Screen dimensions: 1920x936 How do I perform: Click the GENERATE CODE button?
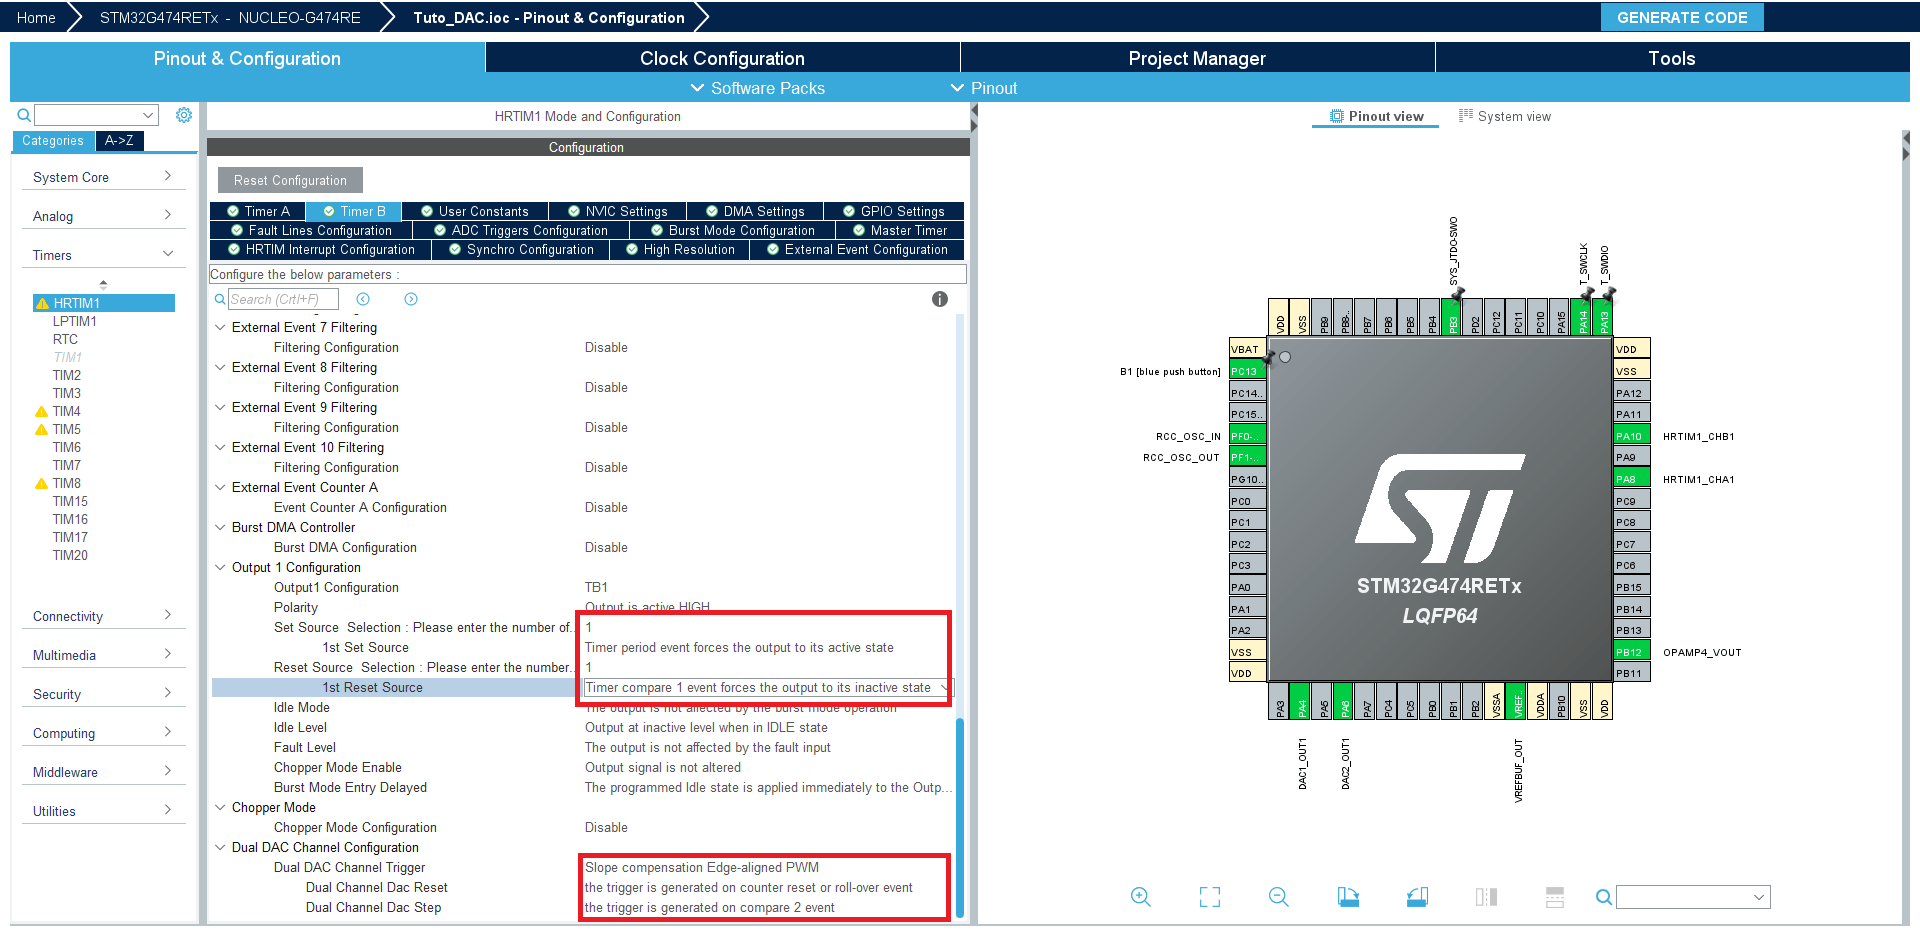click(x=1682, y=17)
